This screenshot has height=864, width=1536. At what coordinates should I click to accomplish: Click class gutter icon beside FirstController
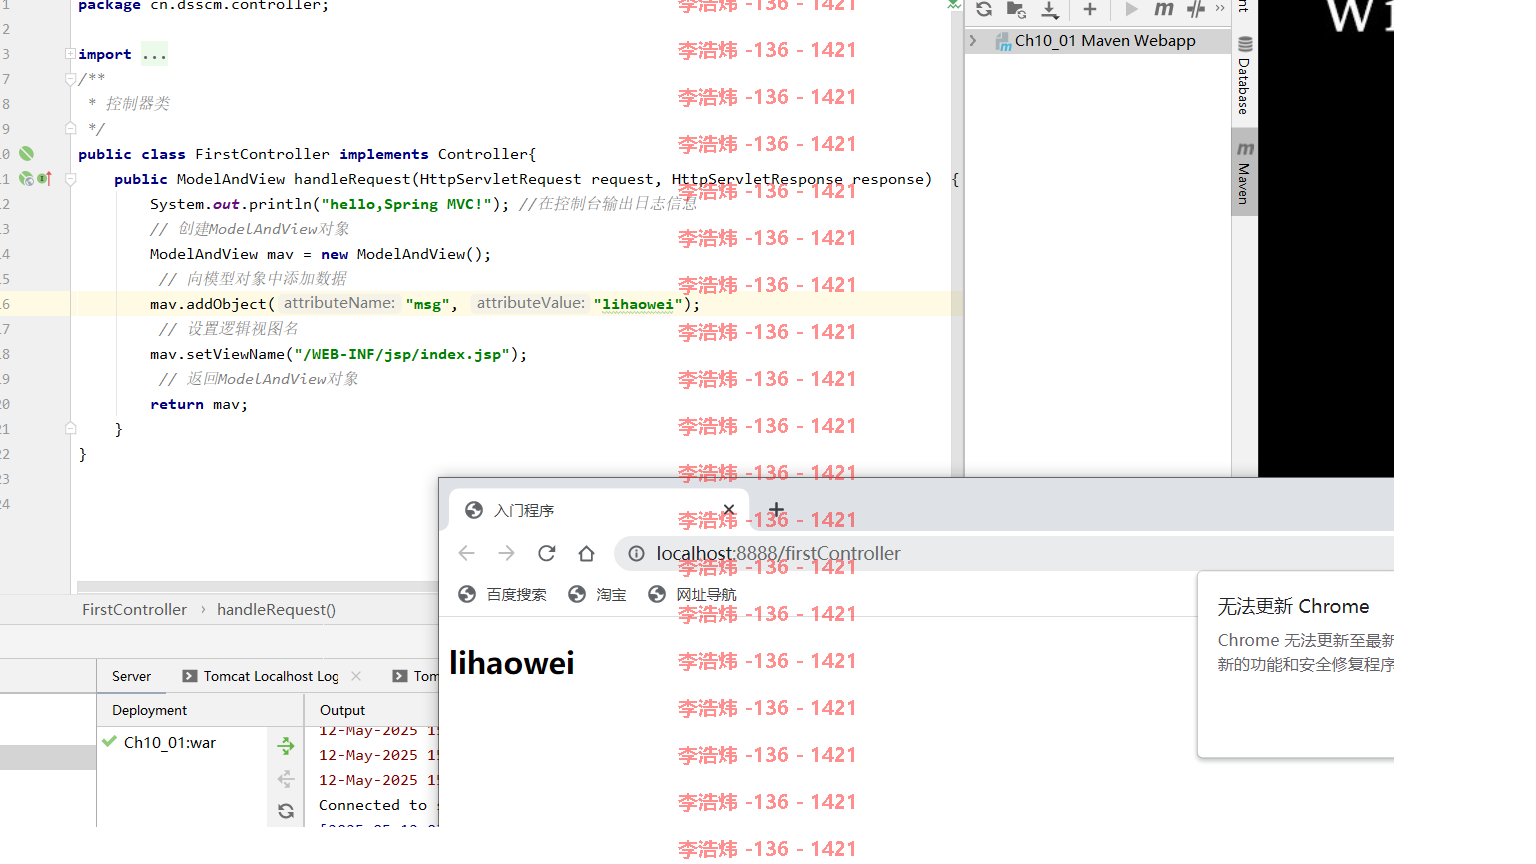click(27, 154)
